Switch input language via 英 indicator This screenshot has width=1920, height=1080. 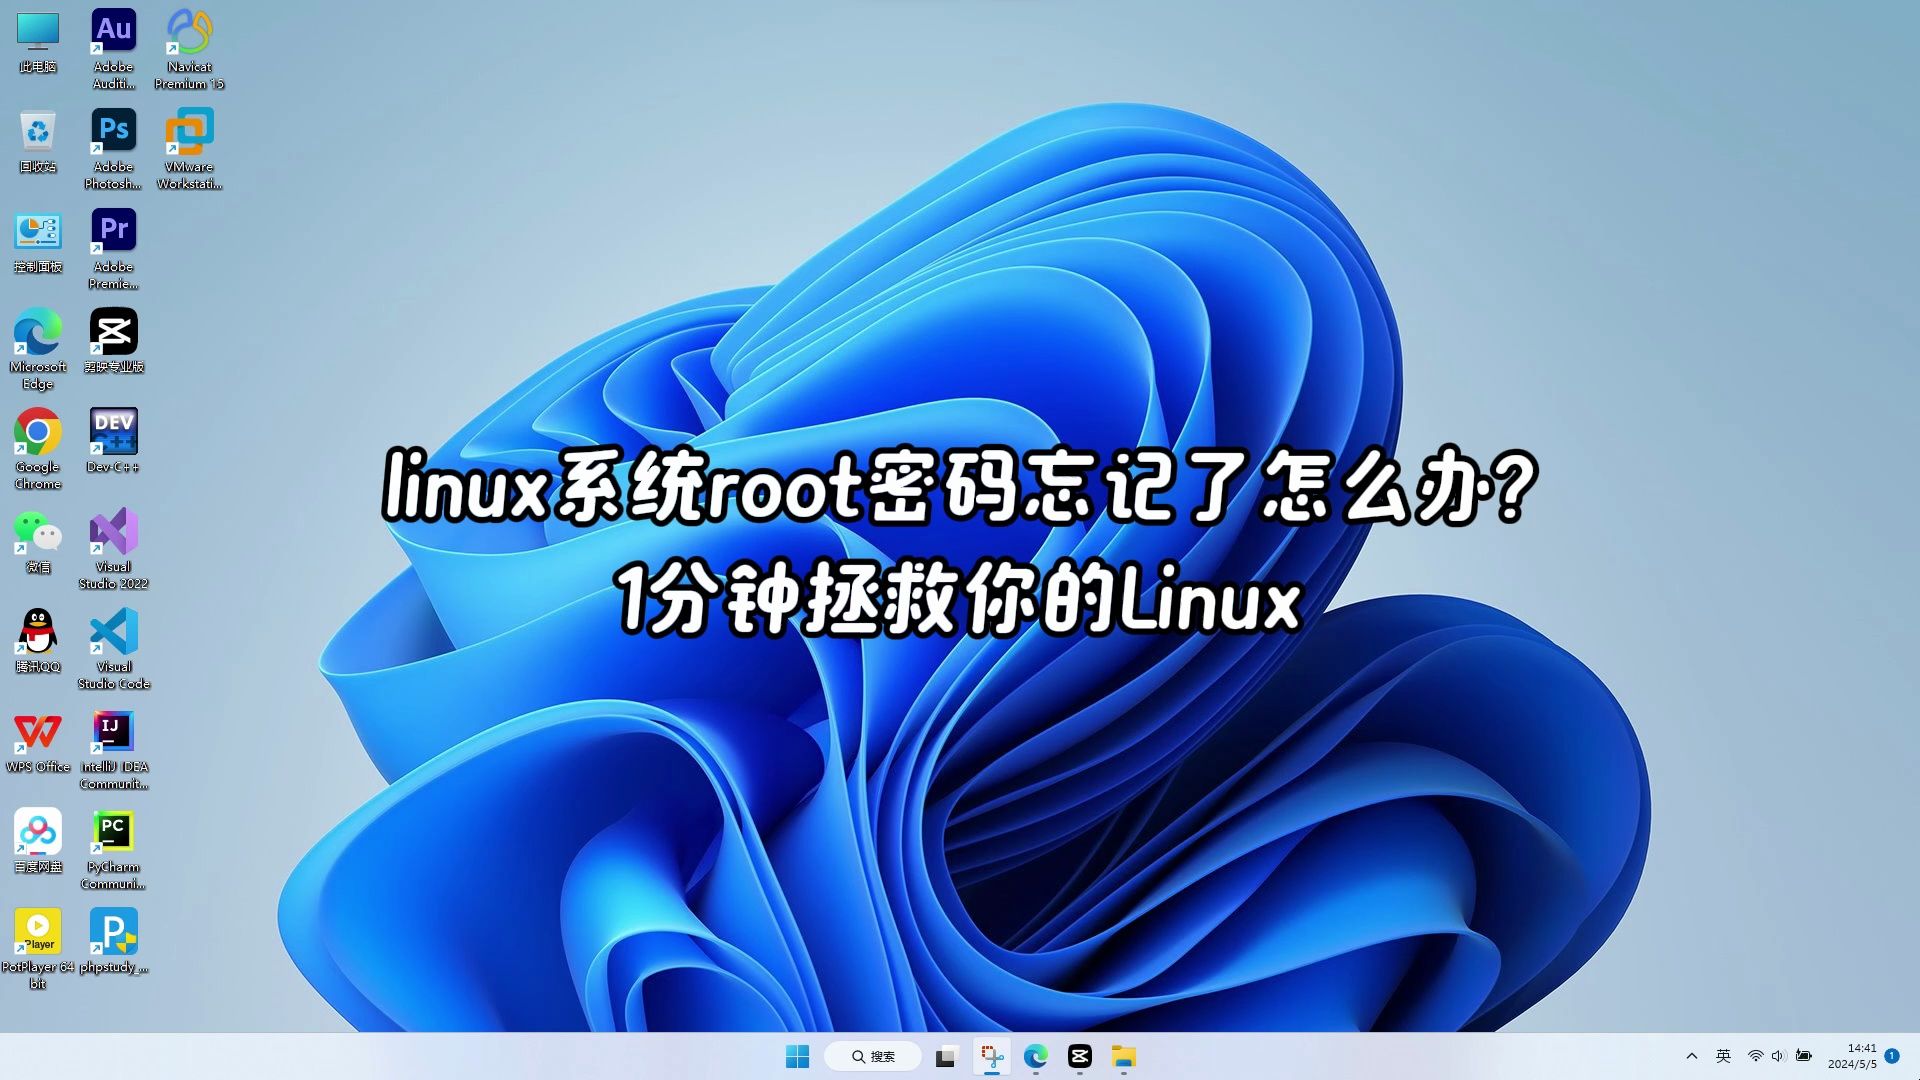tap(1722, 1056)
